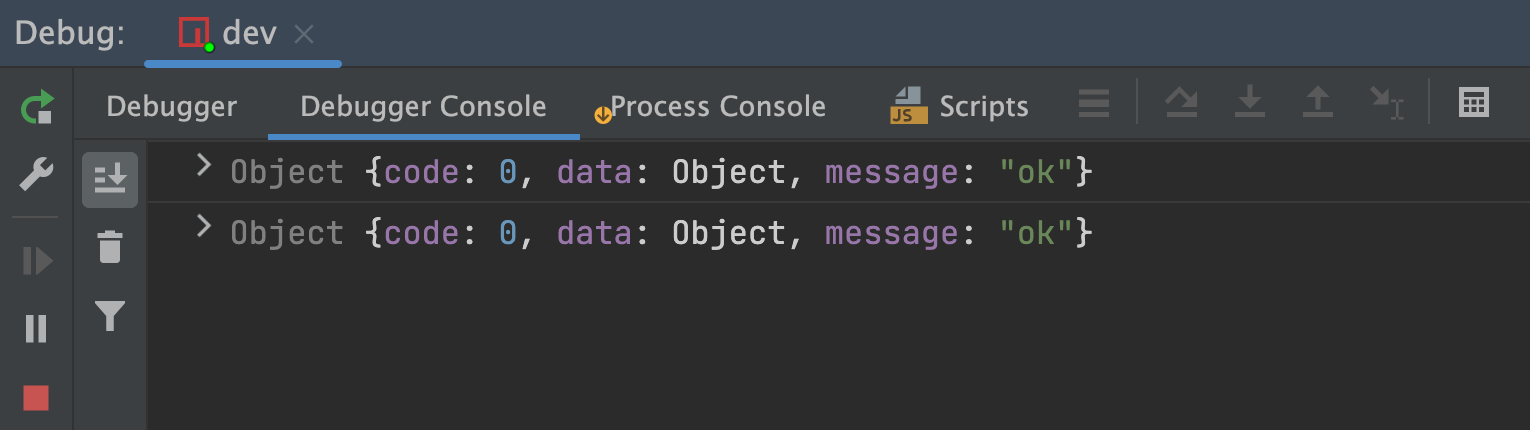Switch to the Debugger tab
1530x430 pixels.
point(172,106)
